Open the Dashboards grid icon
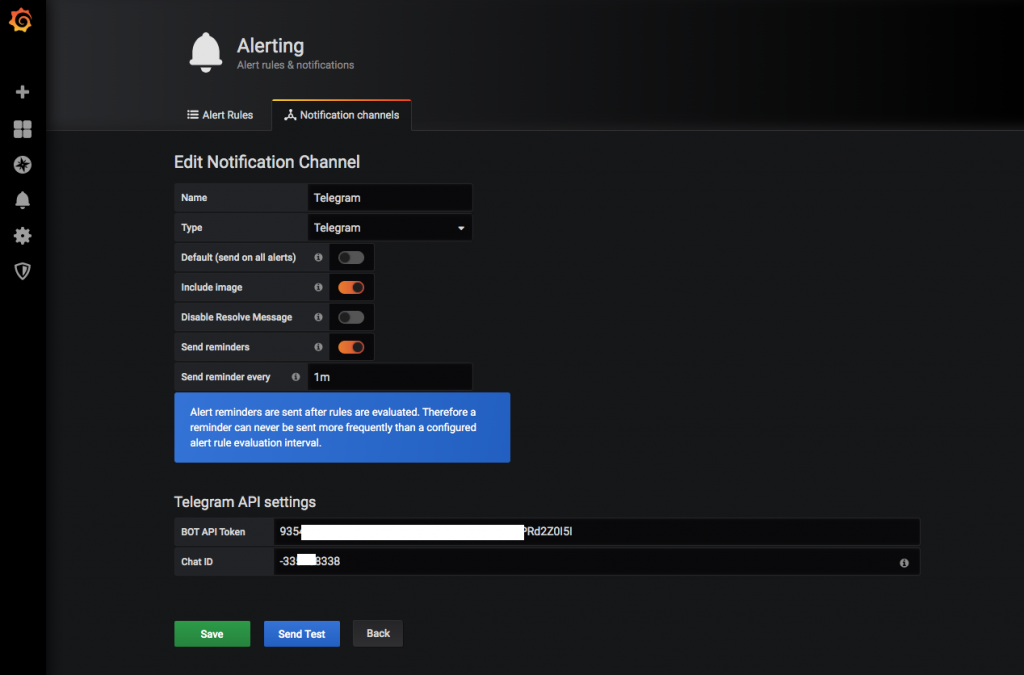 [x=22, y=129]
